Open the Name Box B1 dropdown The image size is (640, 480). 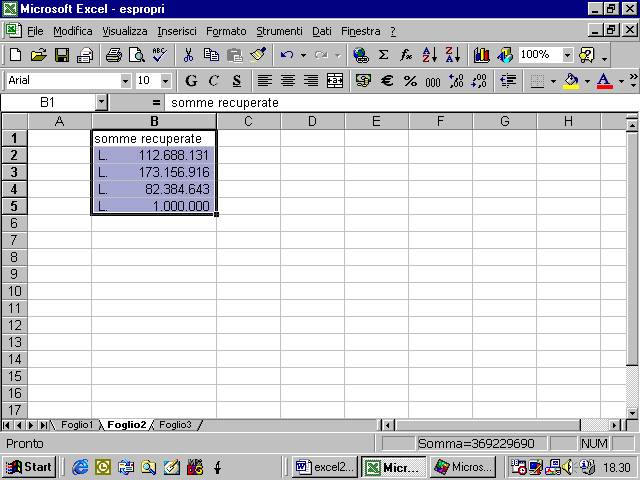(x=101, y=102)
